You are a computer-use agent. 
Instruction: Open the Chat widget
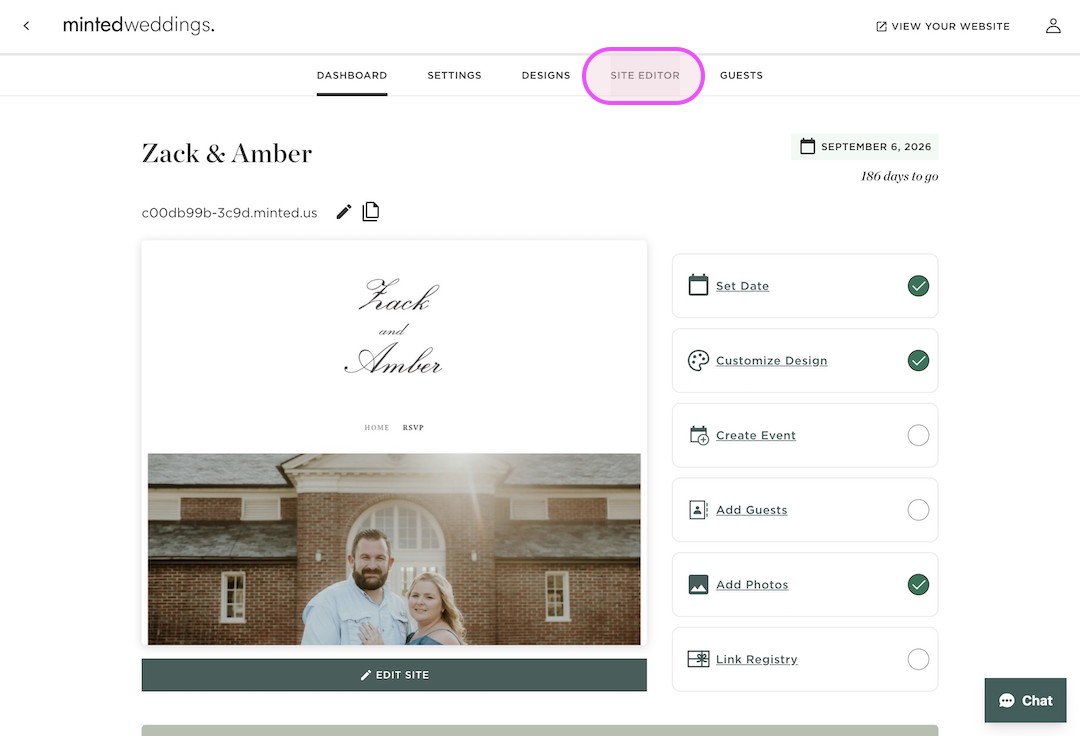click(x=1025, y=700)
